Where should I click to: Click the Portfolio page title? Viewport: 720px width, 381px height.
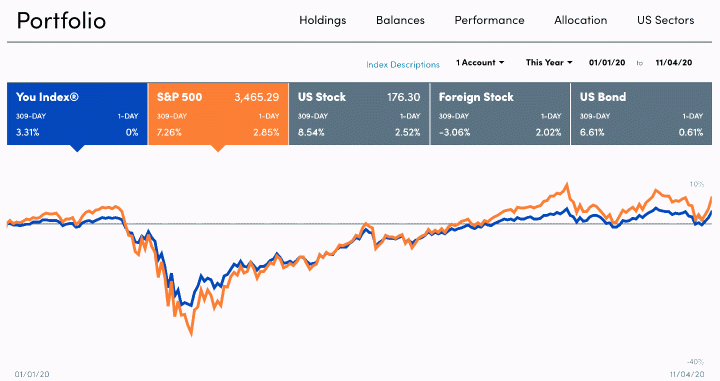point(62,21)
